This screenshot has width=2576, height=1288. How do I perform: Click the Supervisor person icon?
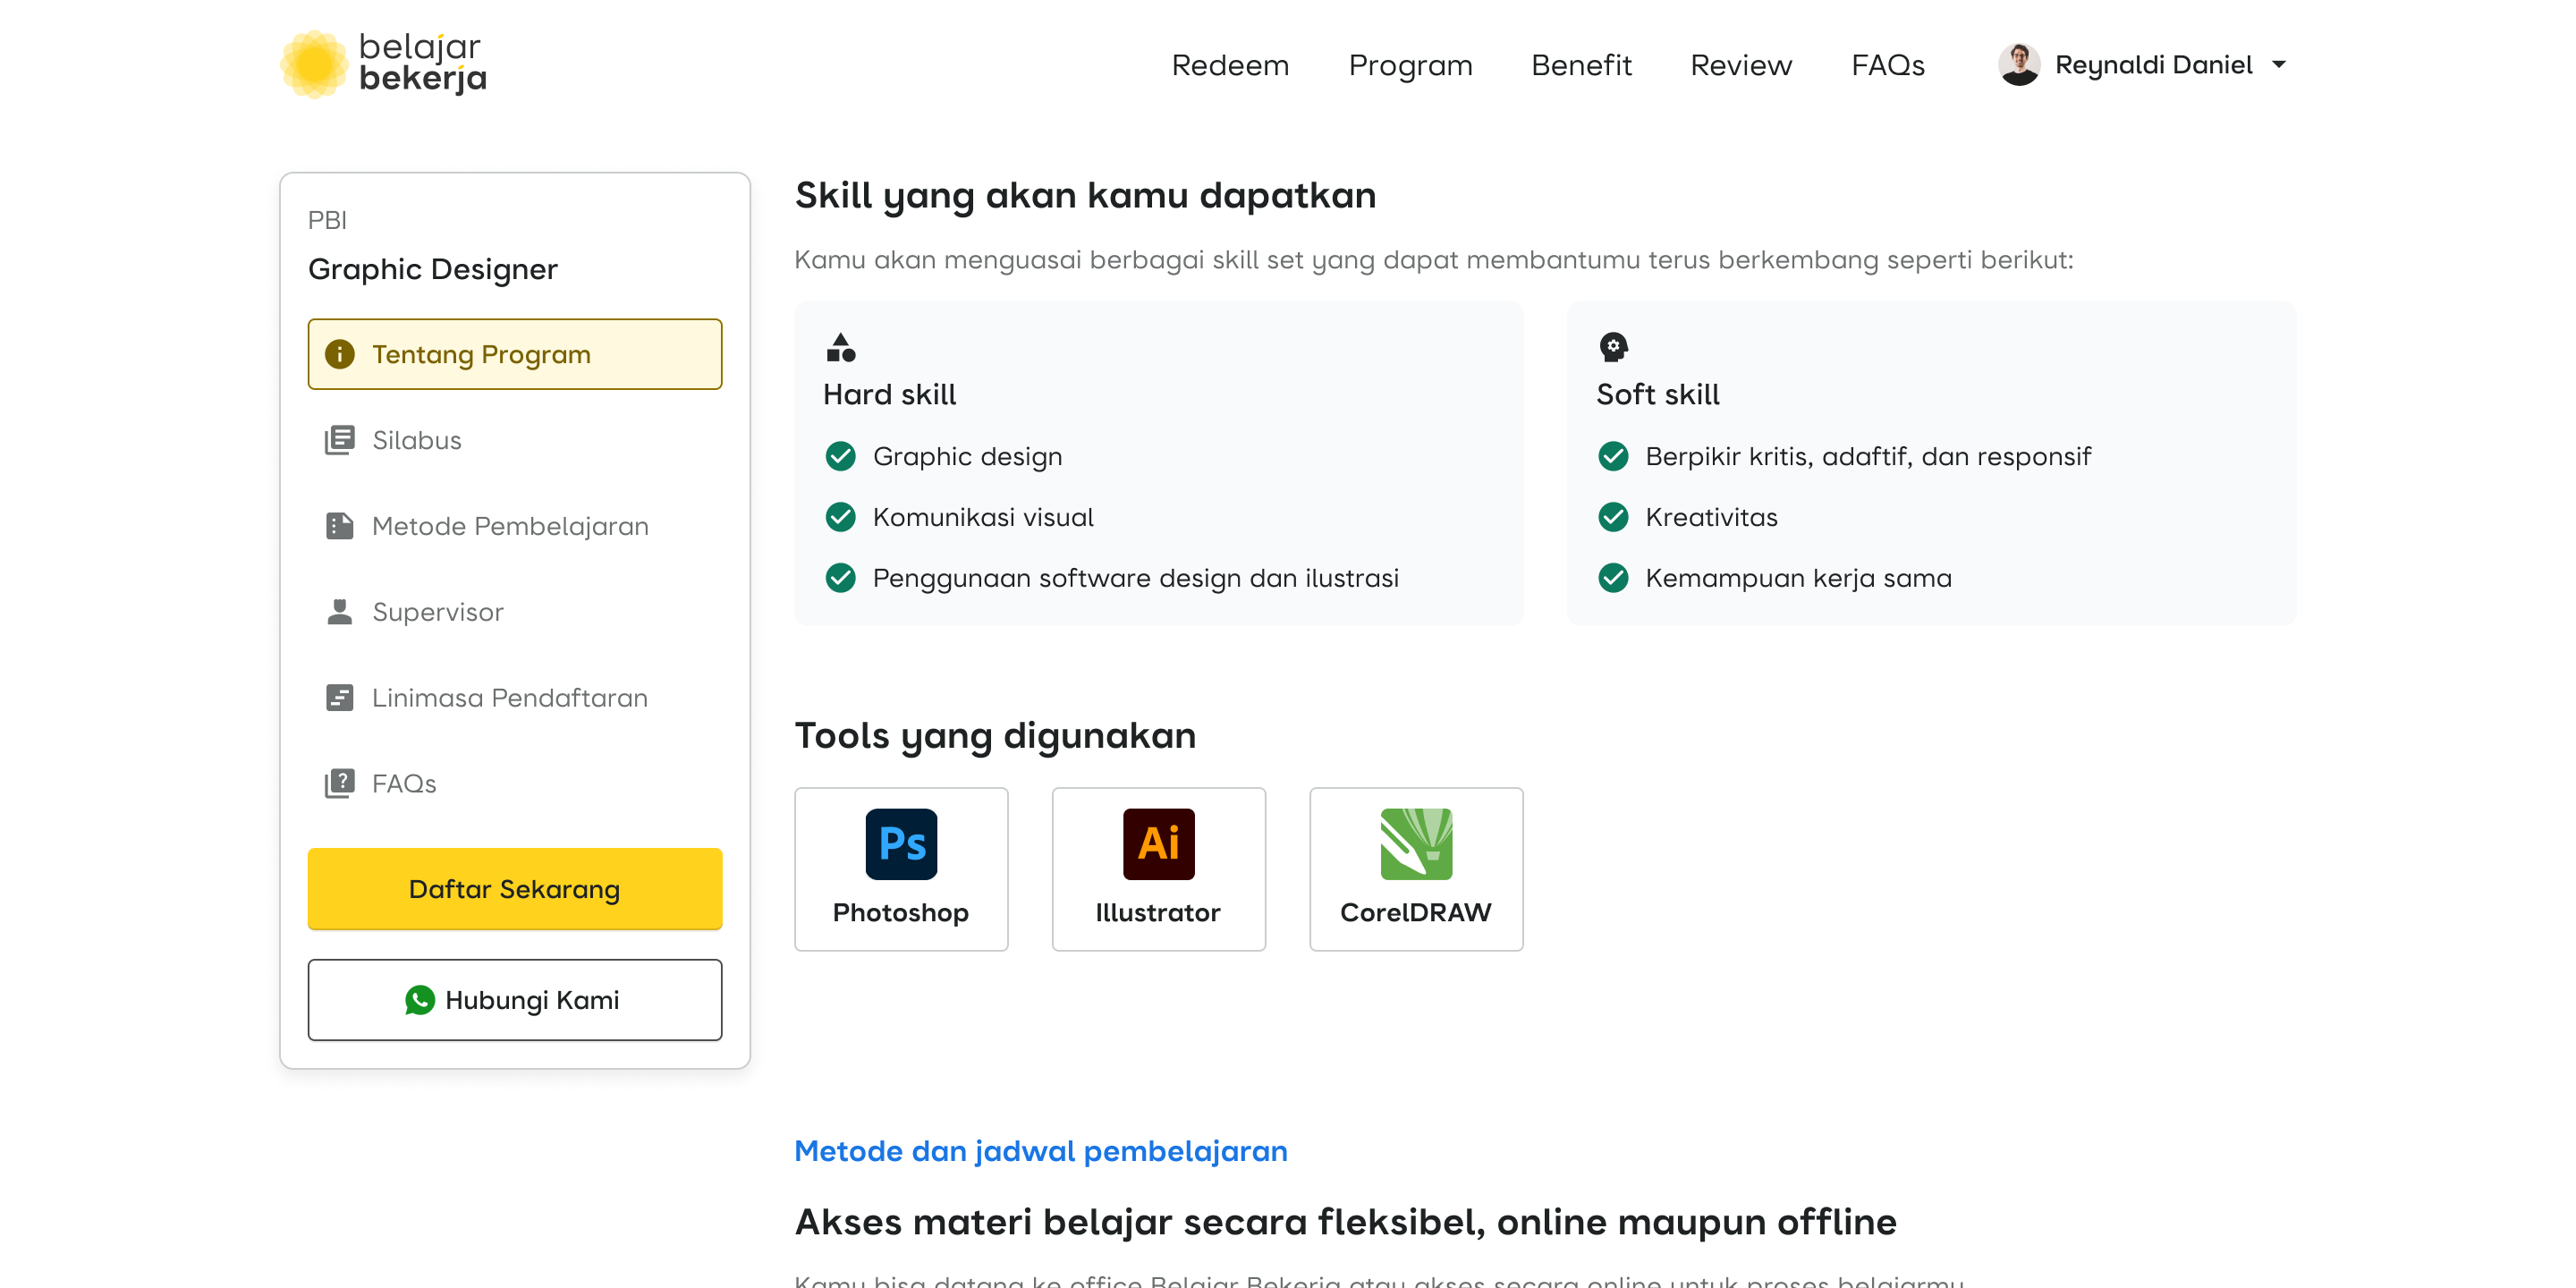pyautogui.click(x=339, y=611)
